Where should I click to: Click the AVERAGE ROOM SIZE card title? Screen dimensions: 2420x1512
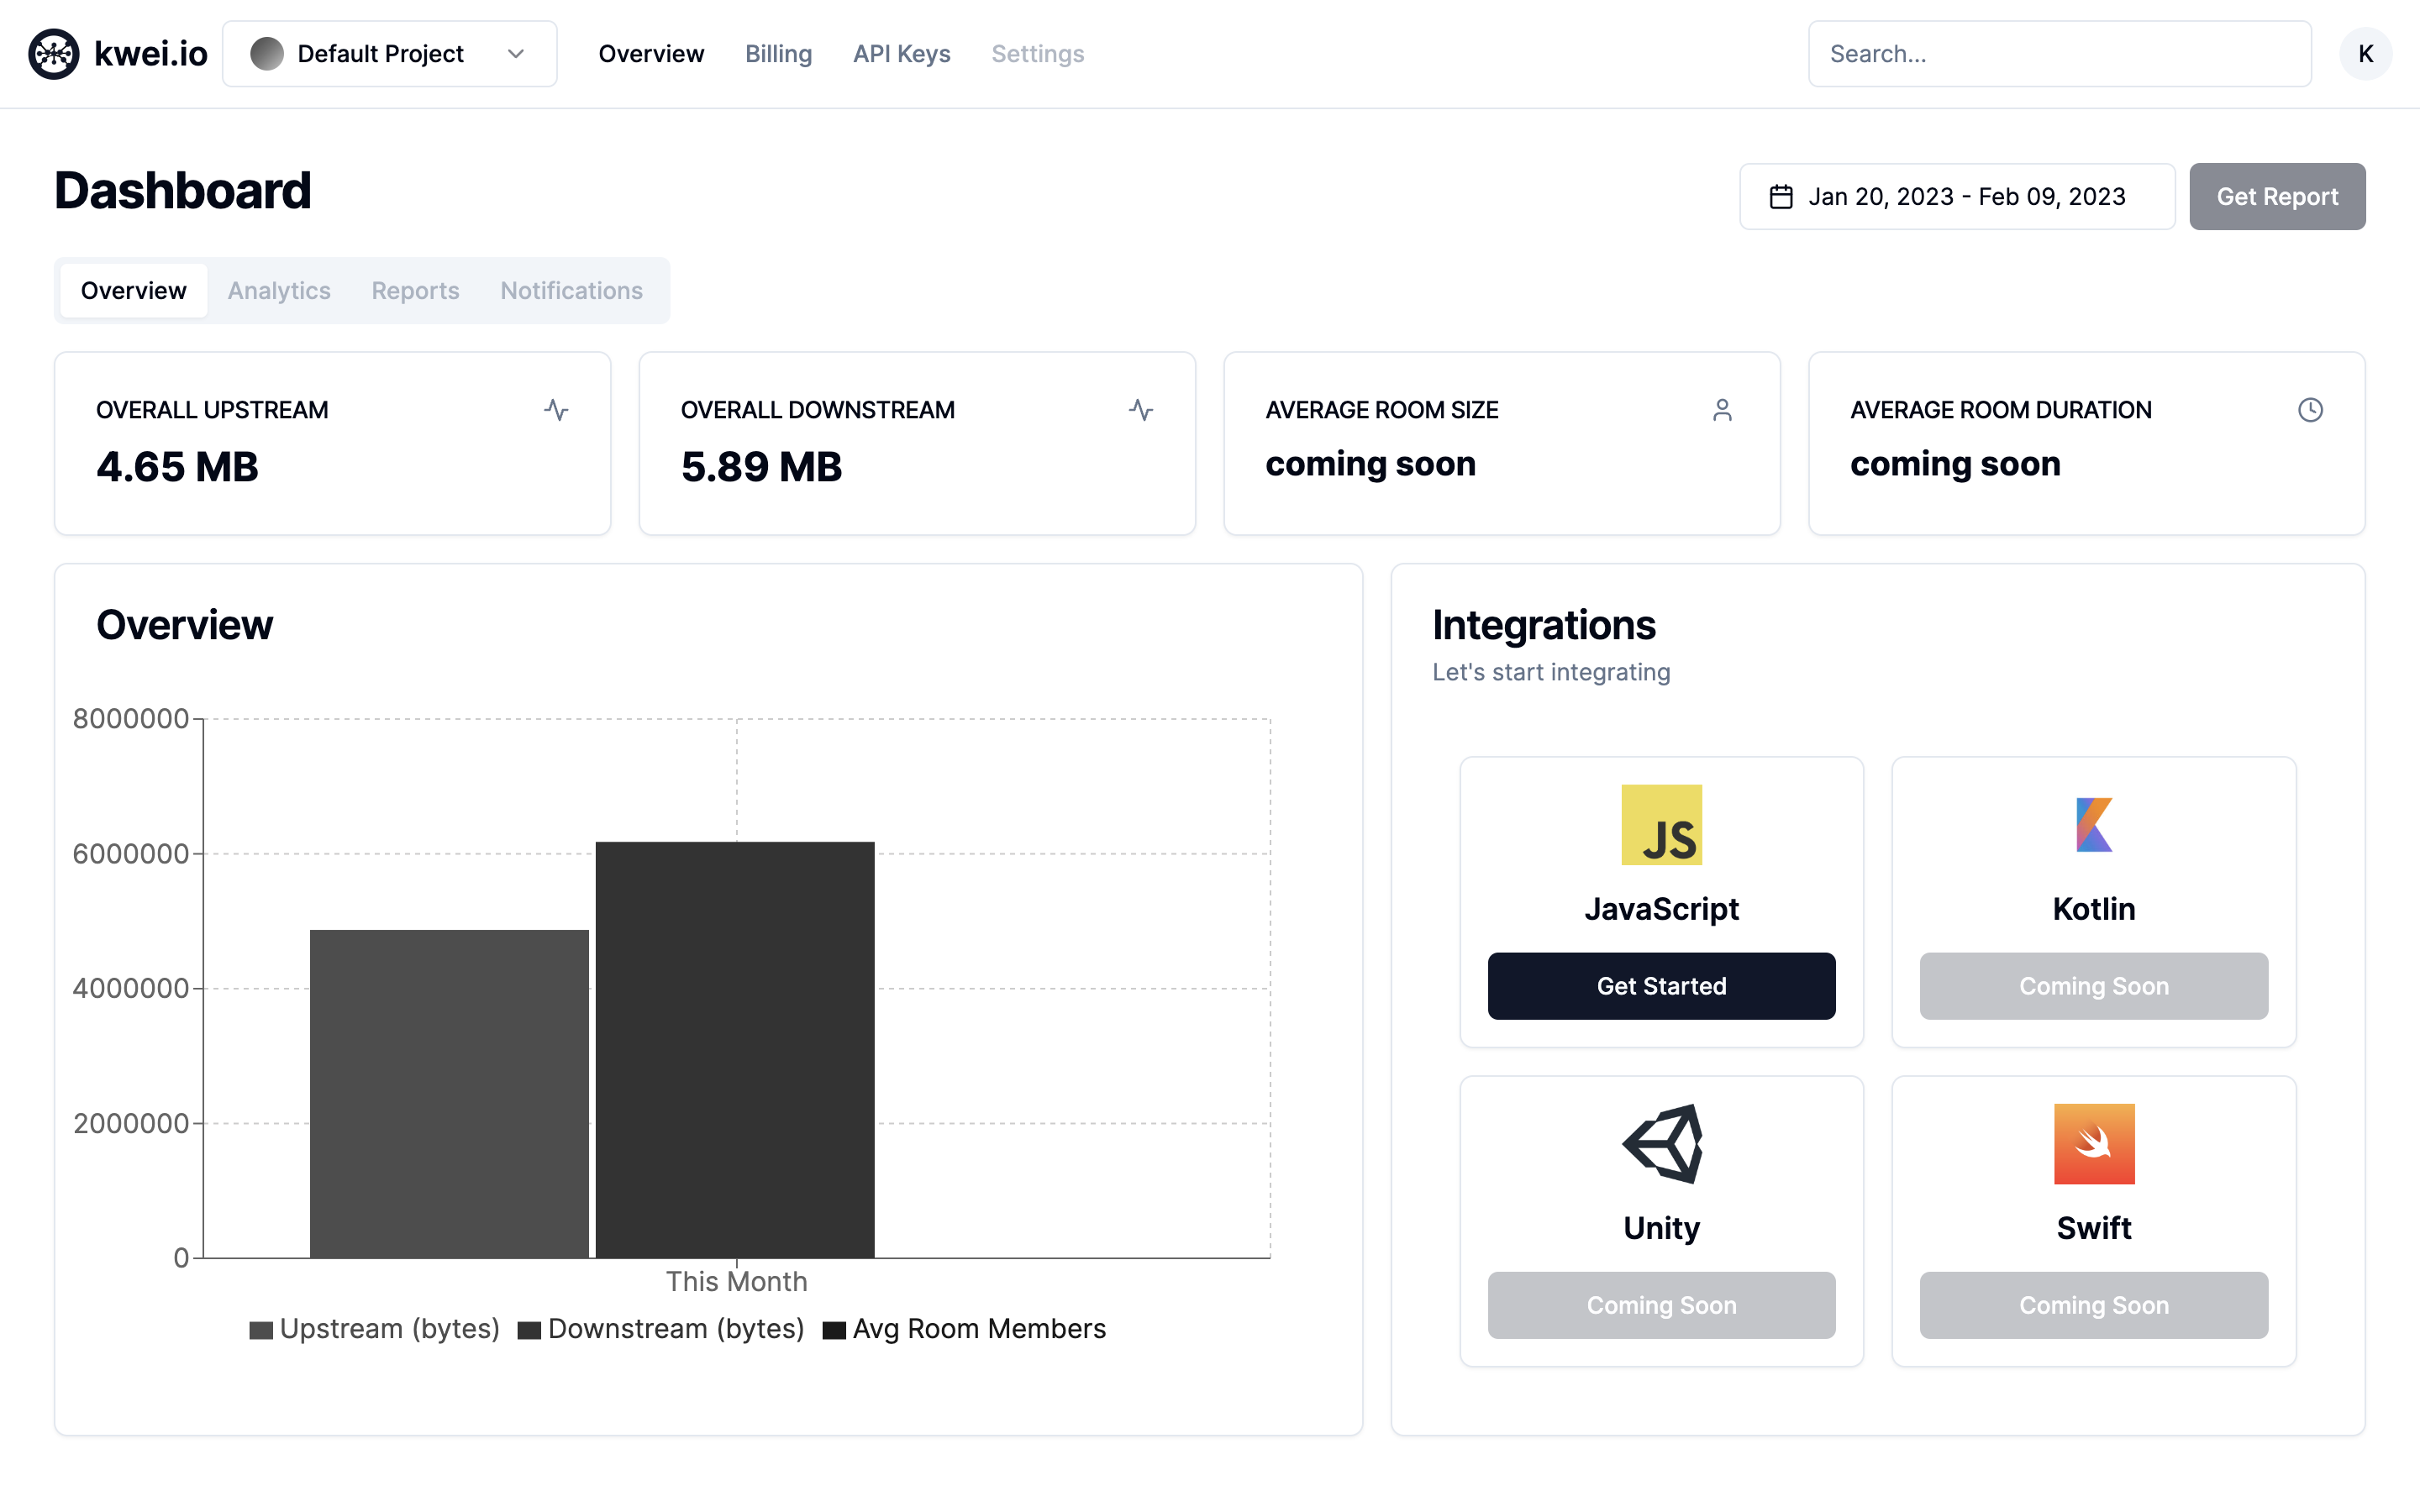click(x=1381, y=410)
